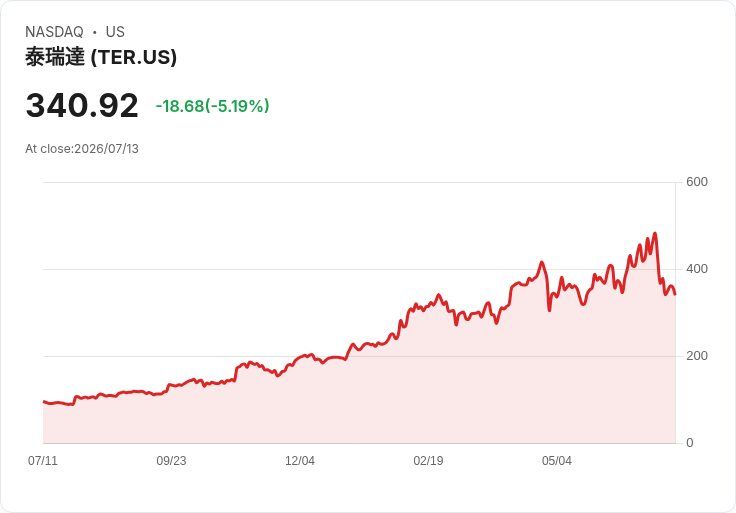The height and width of the screenshot is (513, 736).
Task: Click the 600 y-axis value label
Action: click(697, 182)
